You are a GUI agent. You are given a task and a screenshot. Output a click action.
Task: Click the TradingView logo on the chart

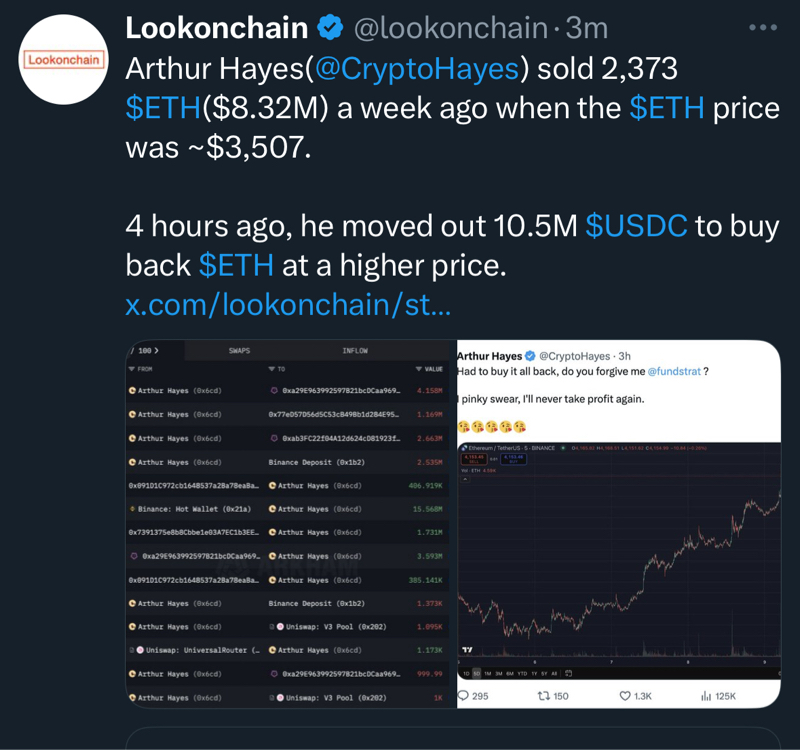pyautogui.click(x=466, y=650)
